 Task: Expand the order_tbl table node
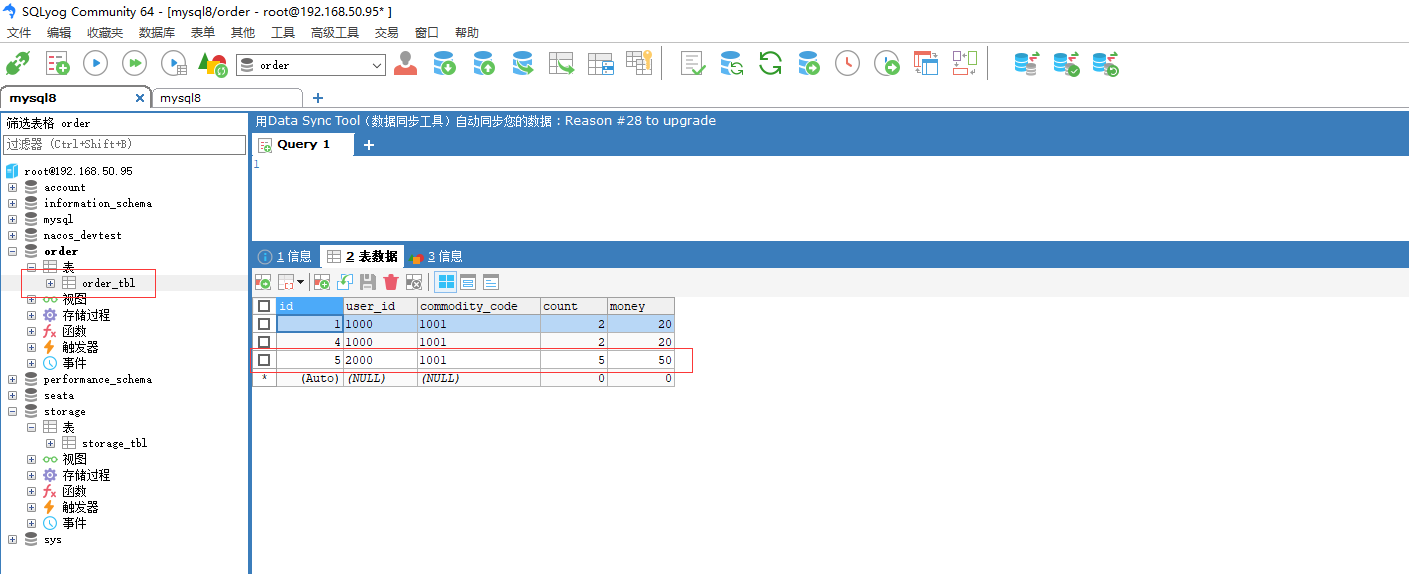coord(50,283)
